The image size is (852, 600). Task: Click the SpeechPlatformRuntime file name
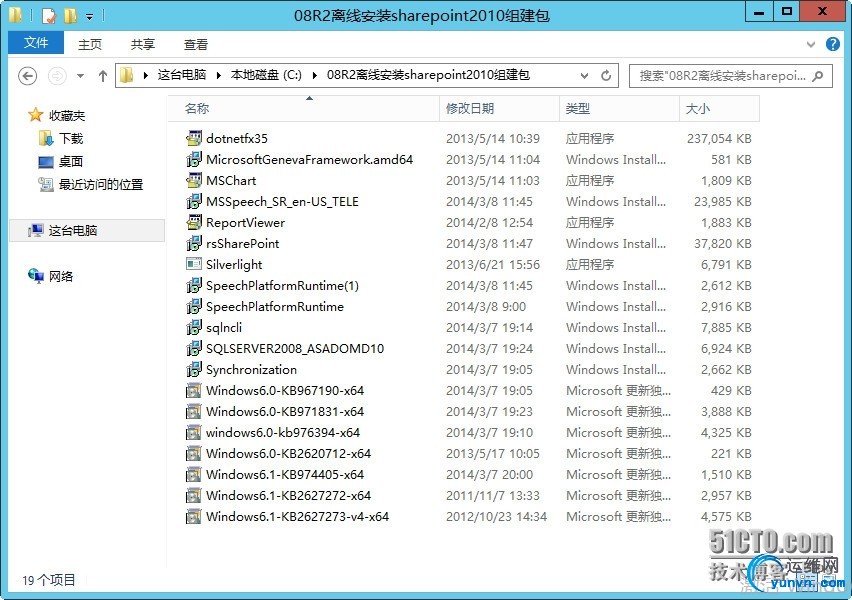[x=274, y=307]
